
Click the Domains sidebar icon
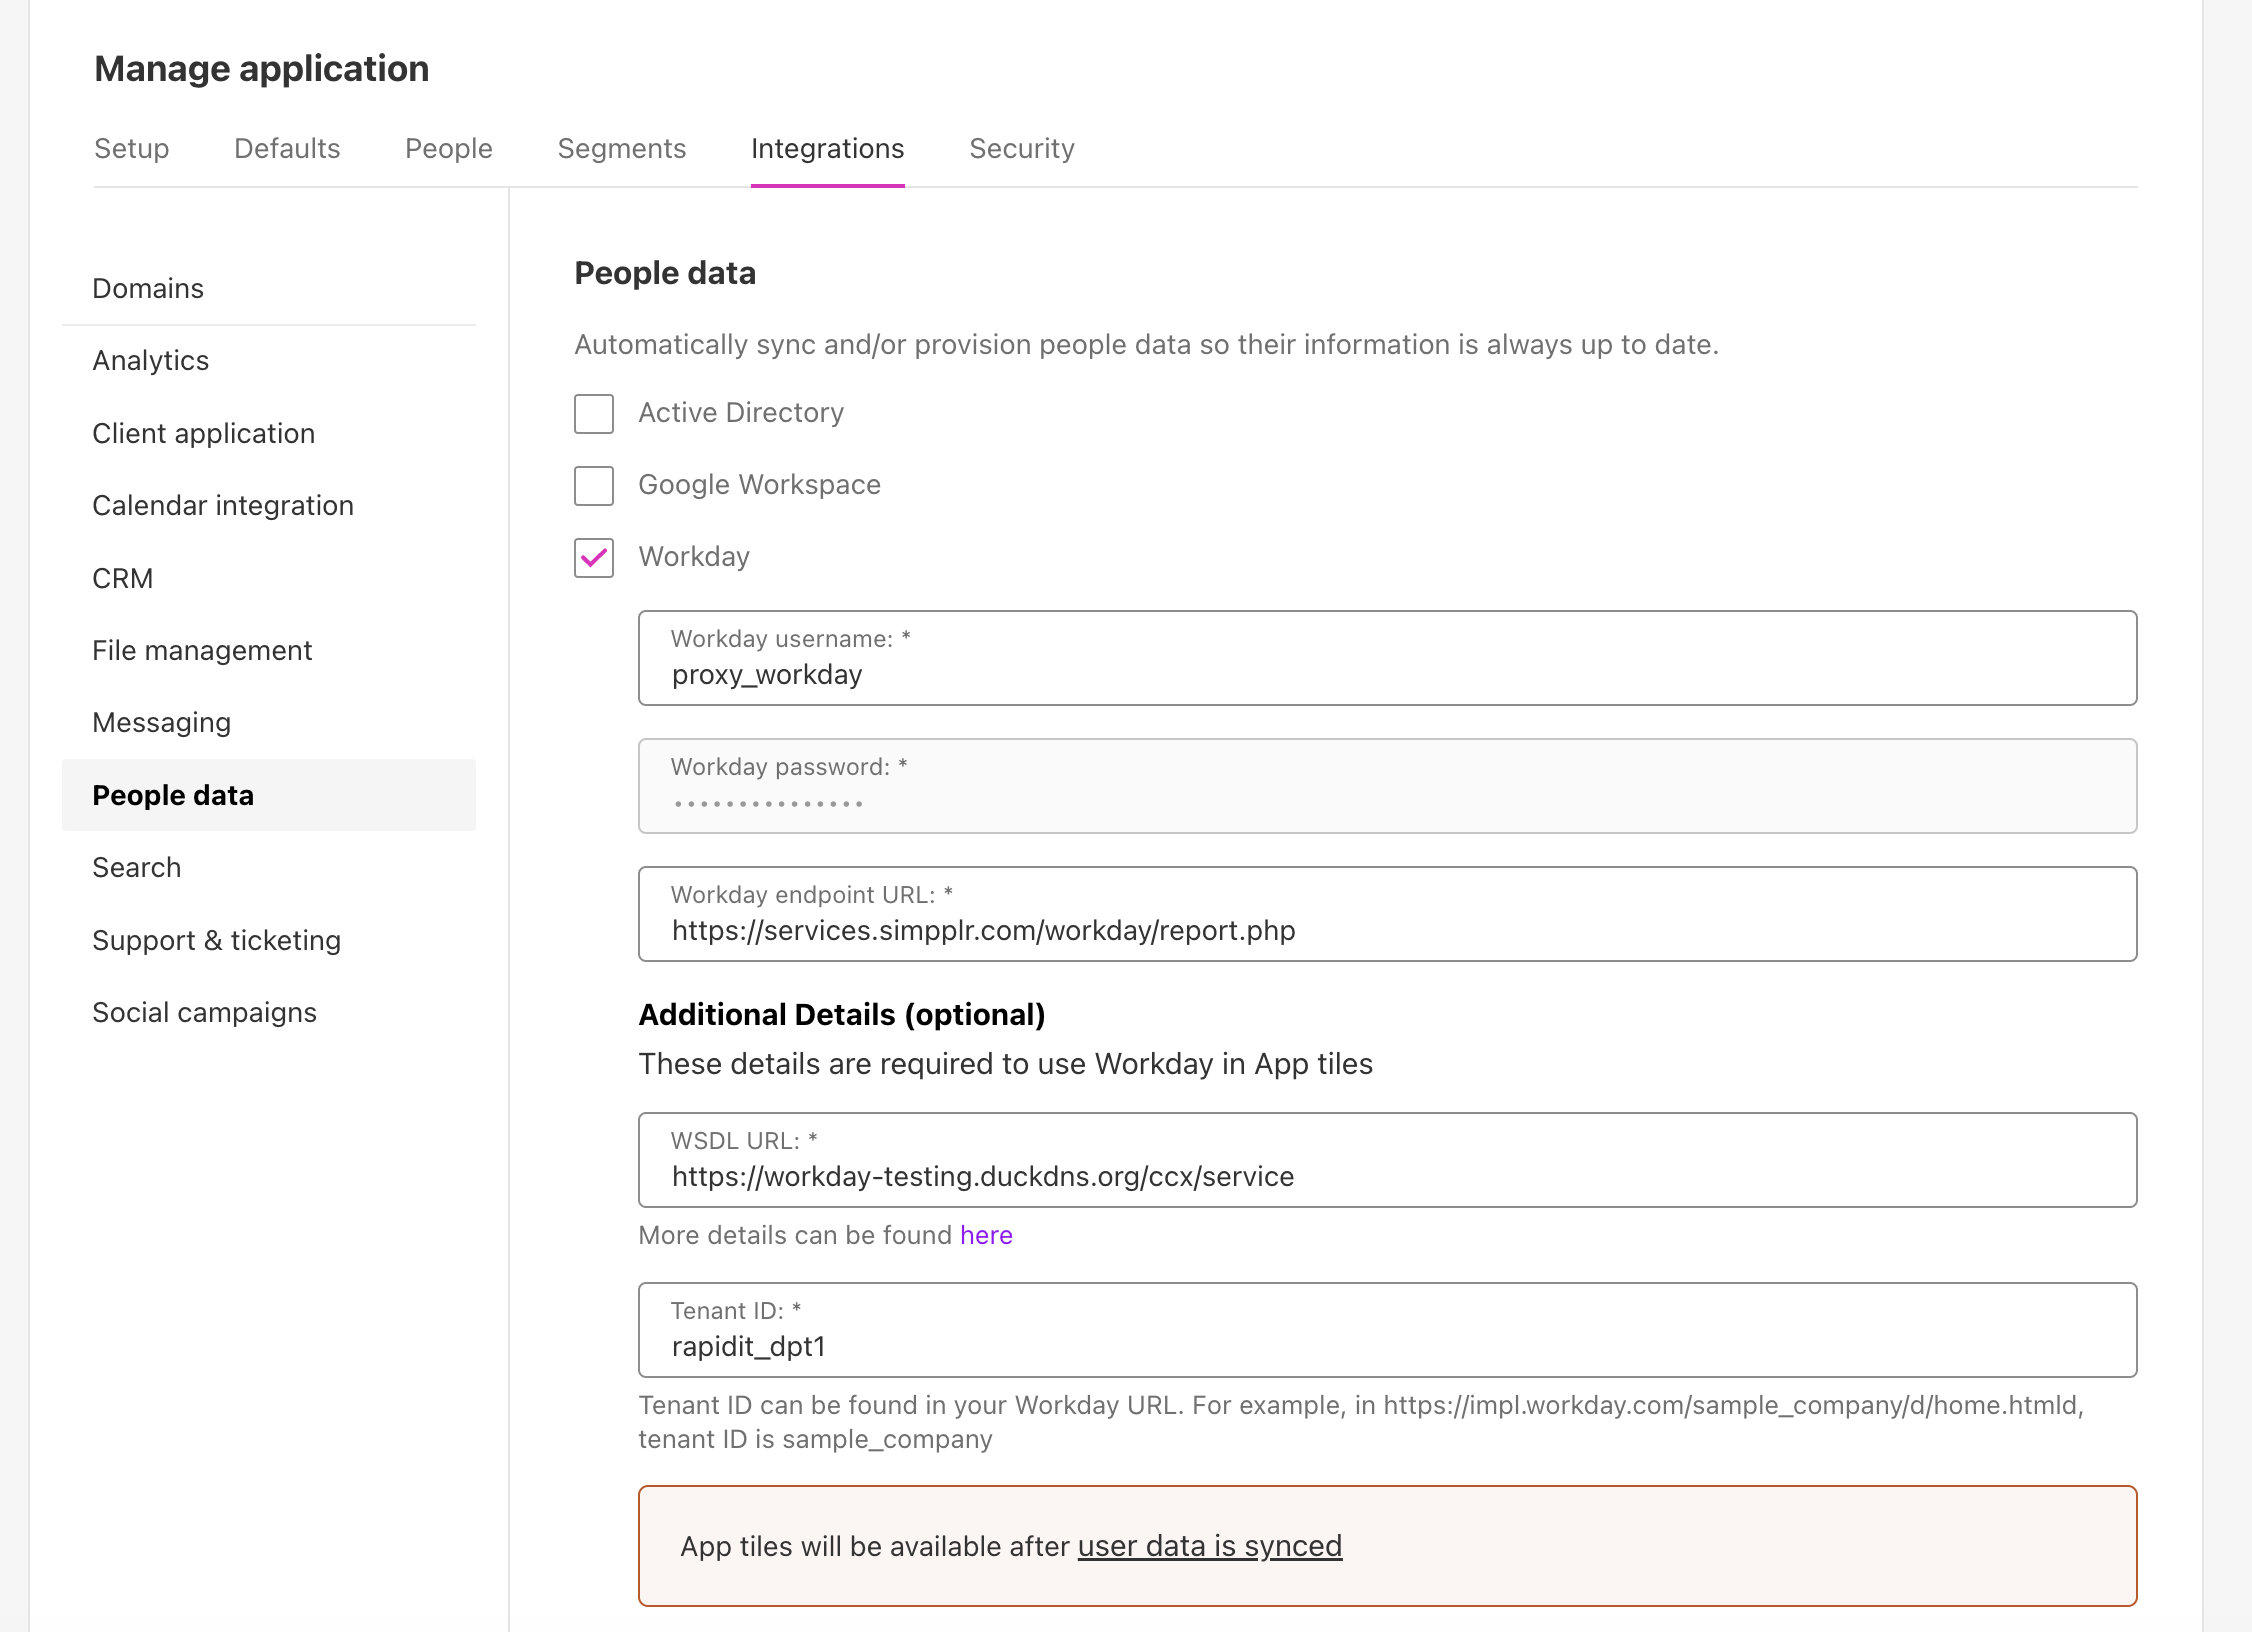(x=149, y=289)
